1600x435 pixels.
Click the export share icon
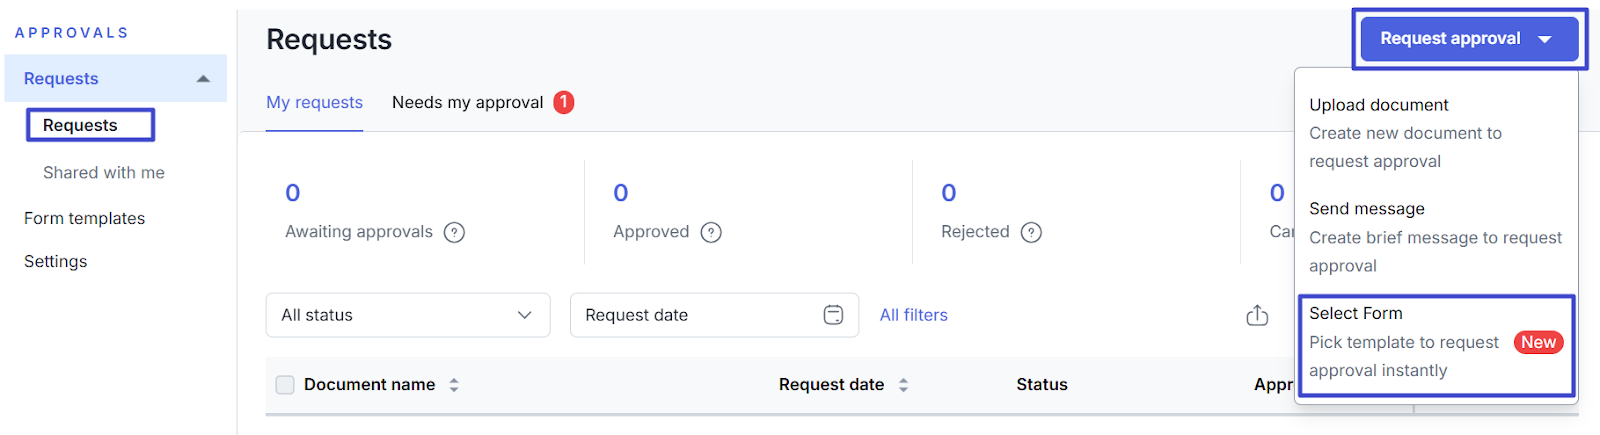click(x=1257, y=316)
